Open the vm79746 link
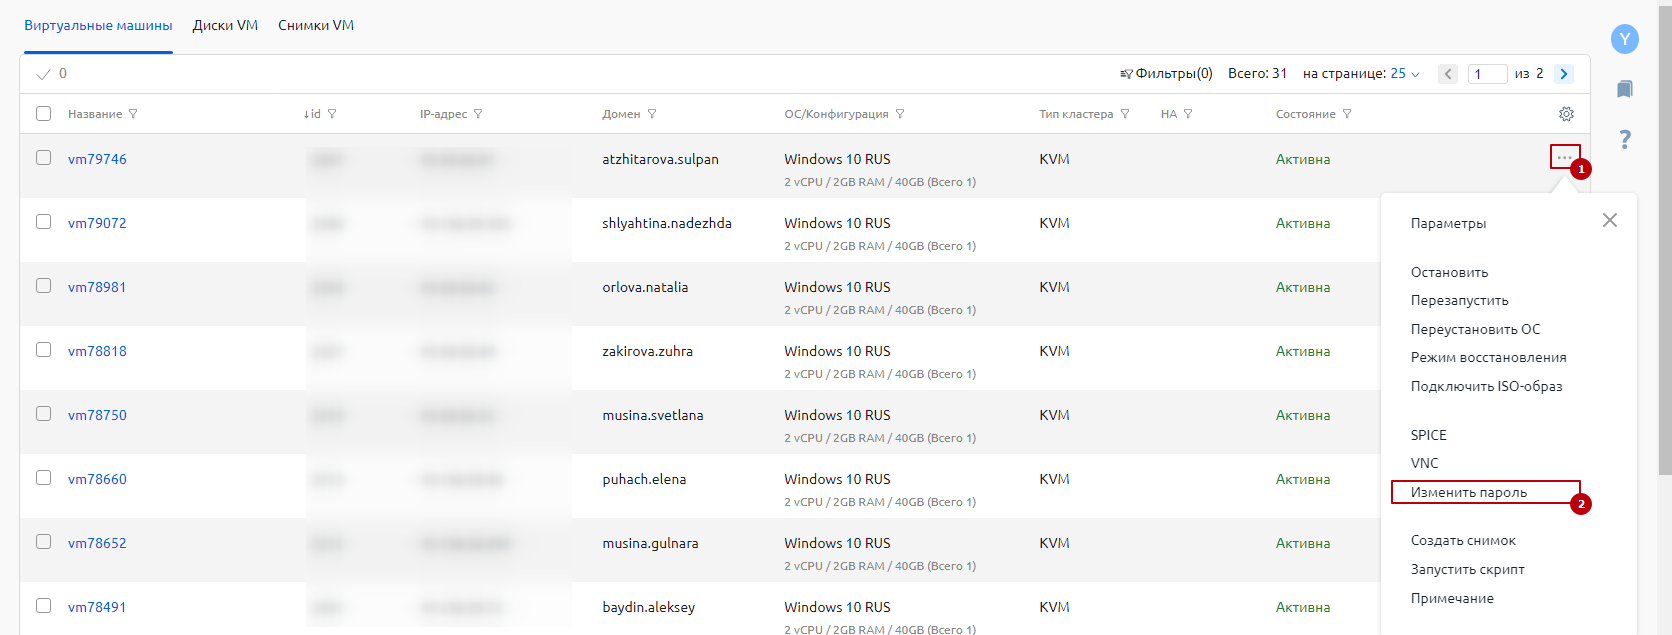Viewport: 1672px width, 635px height. click(97, 159)
